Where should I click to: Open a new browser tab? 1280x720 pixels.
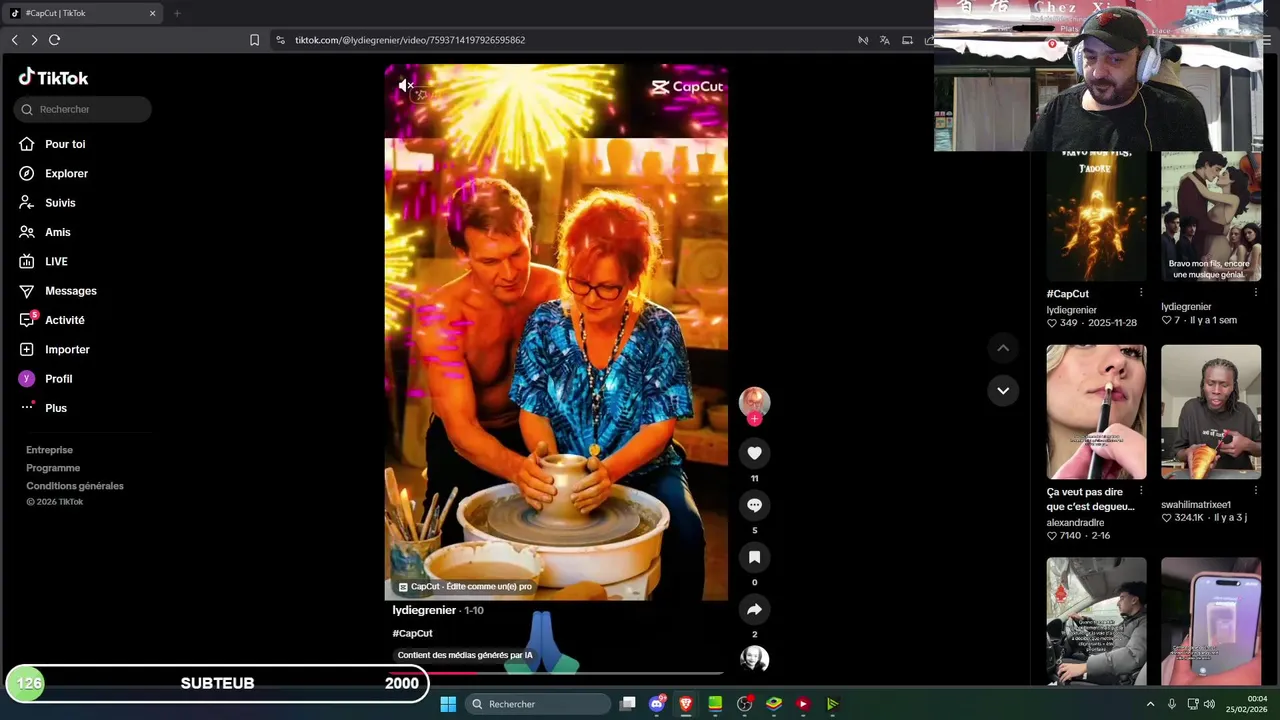tap(177, 13)
